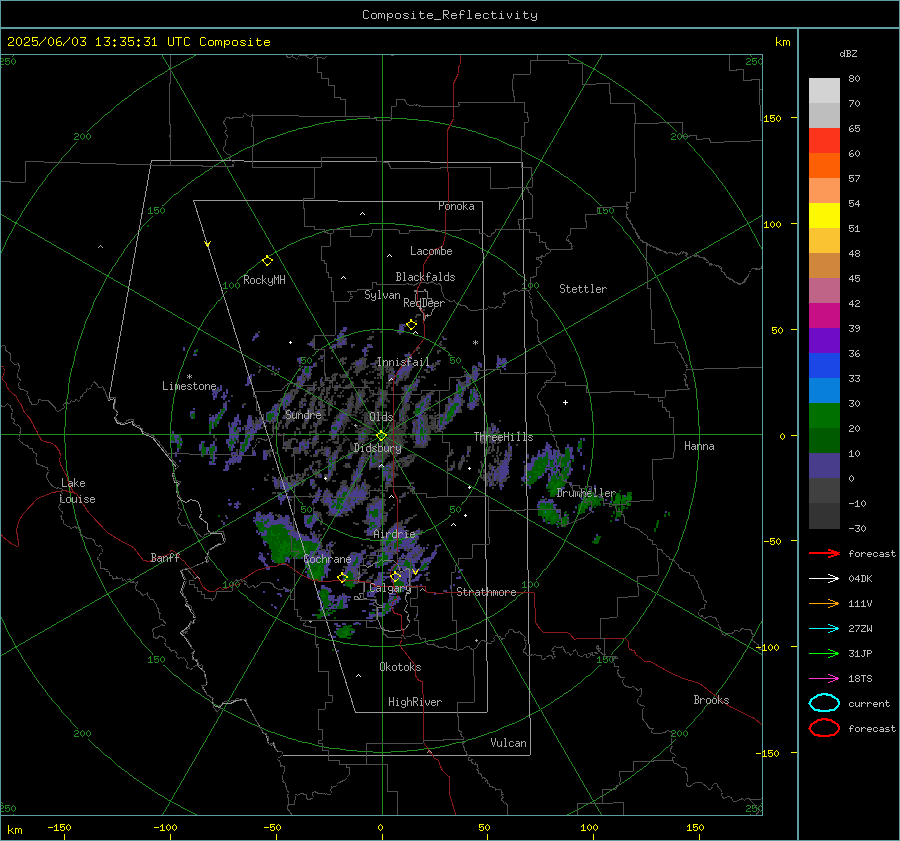900x841 pixels.
Task: Click the Drumheller city label
Action: 586,493
